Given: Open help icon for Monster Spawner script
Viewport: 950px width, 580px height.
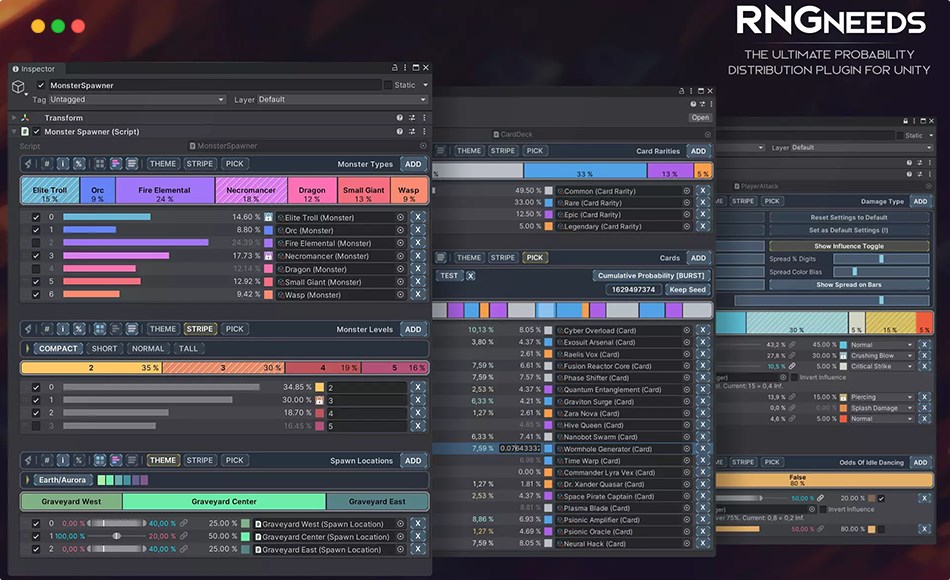Looking at the screenshot, I should point(401,131).
